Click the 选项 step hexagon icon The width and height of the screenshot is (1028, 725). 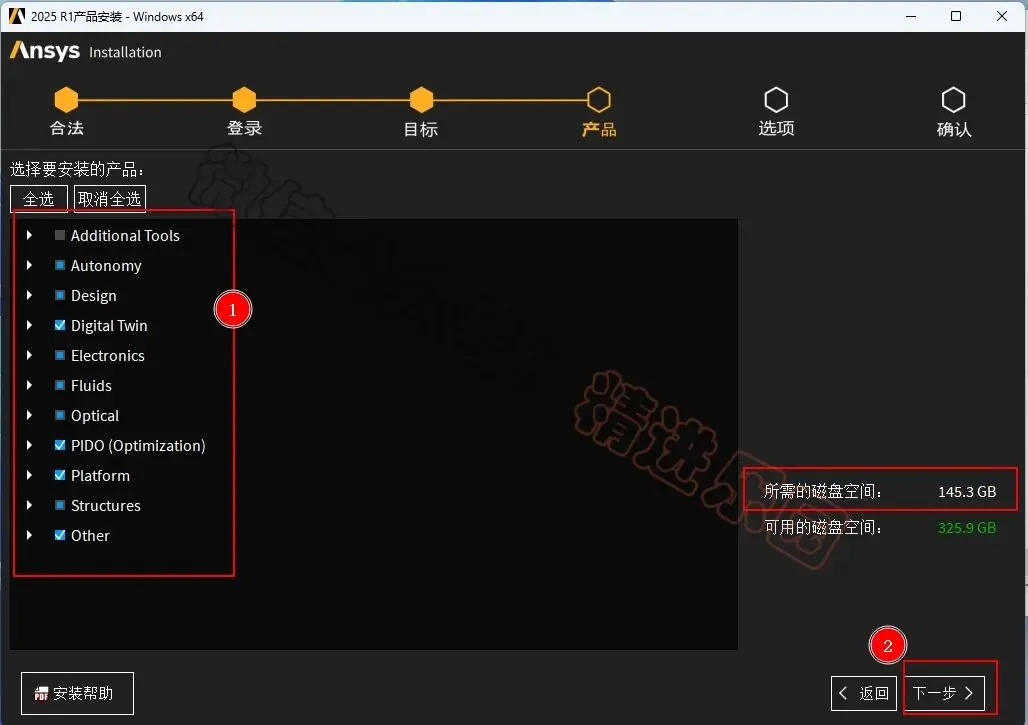pos(776,100)
